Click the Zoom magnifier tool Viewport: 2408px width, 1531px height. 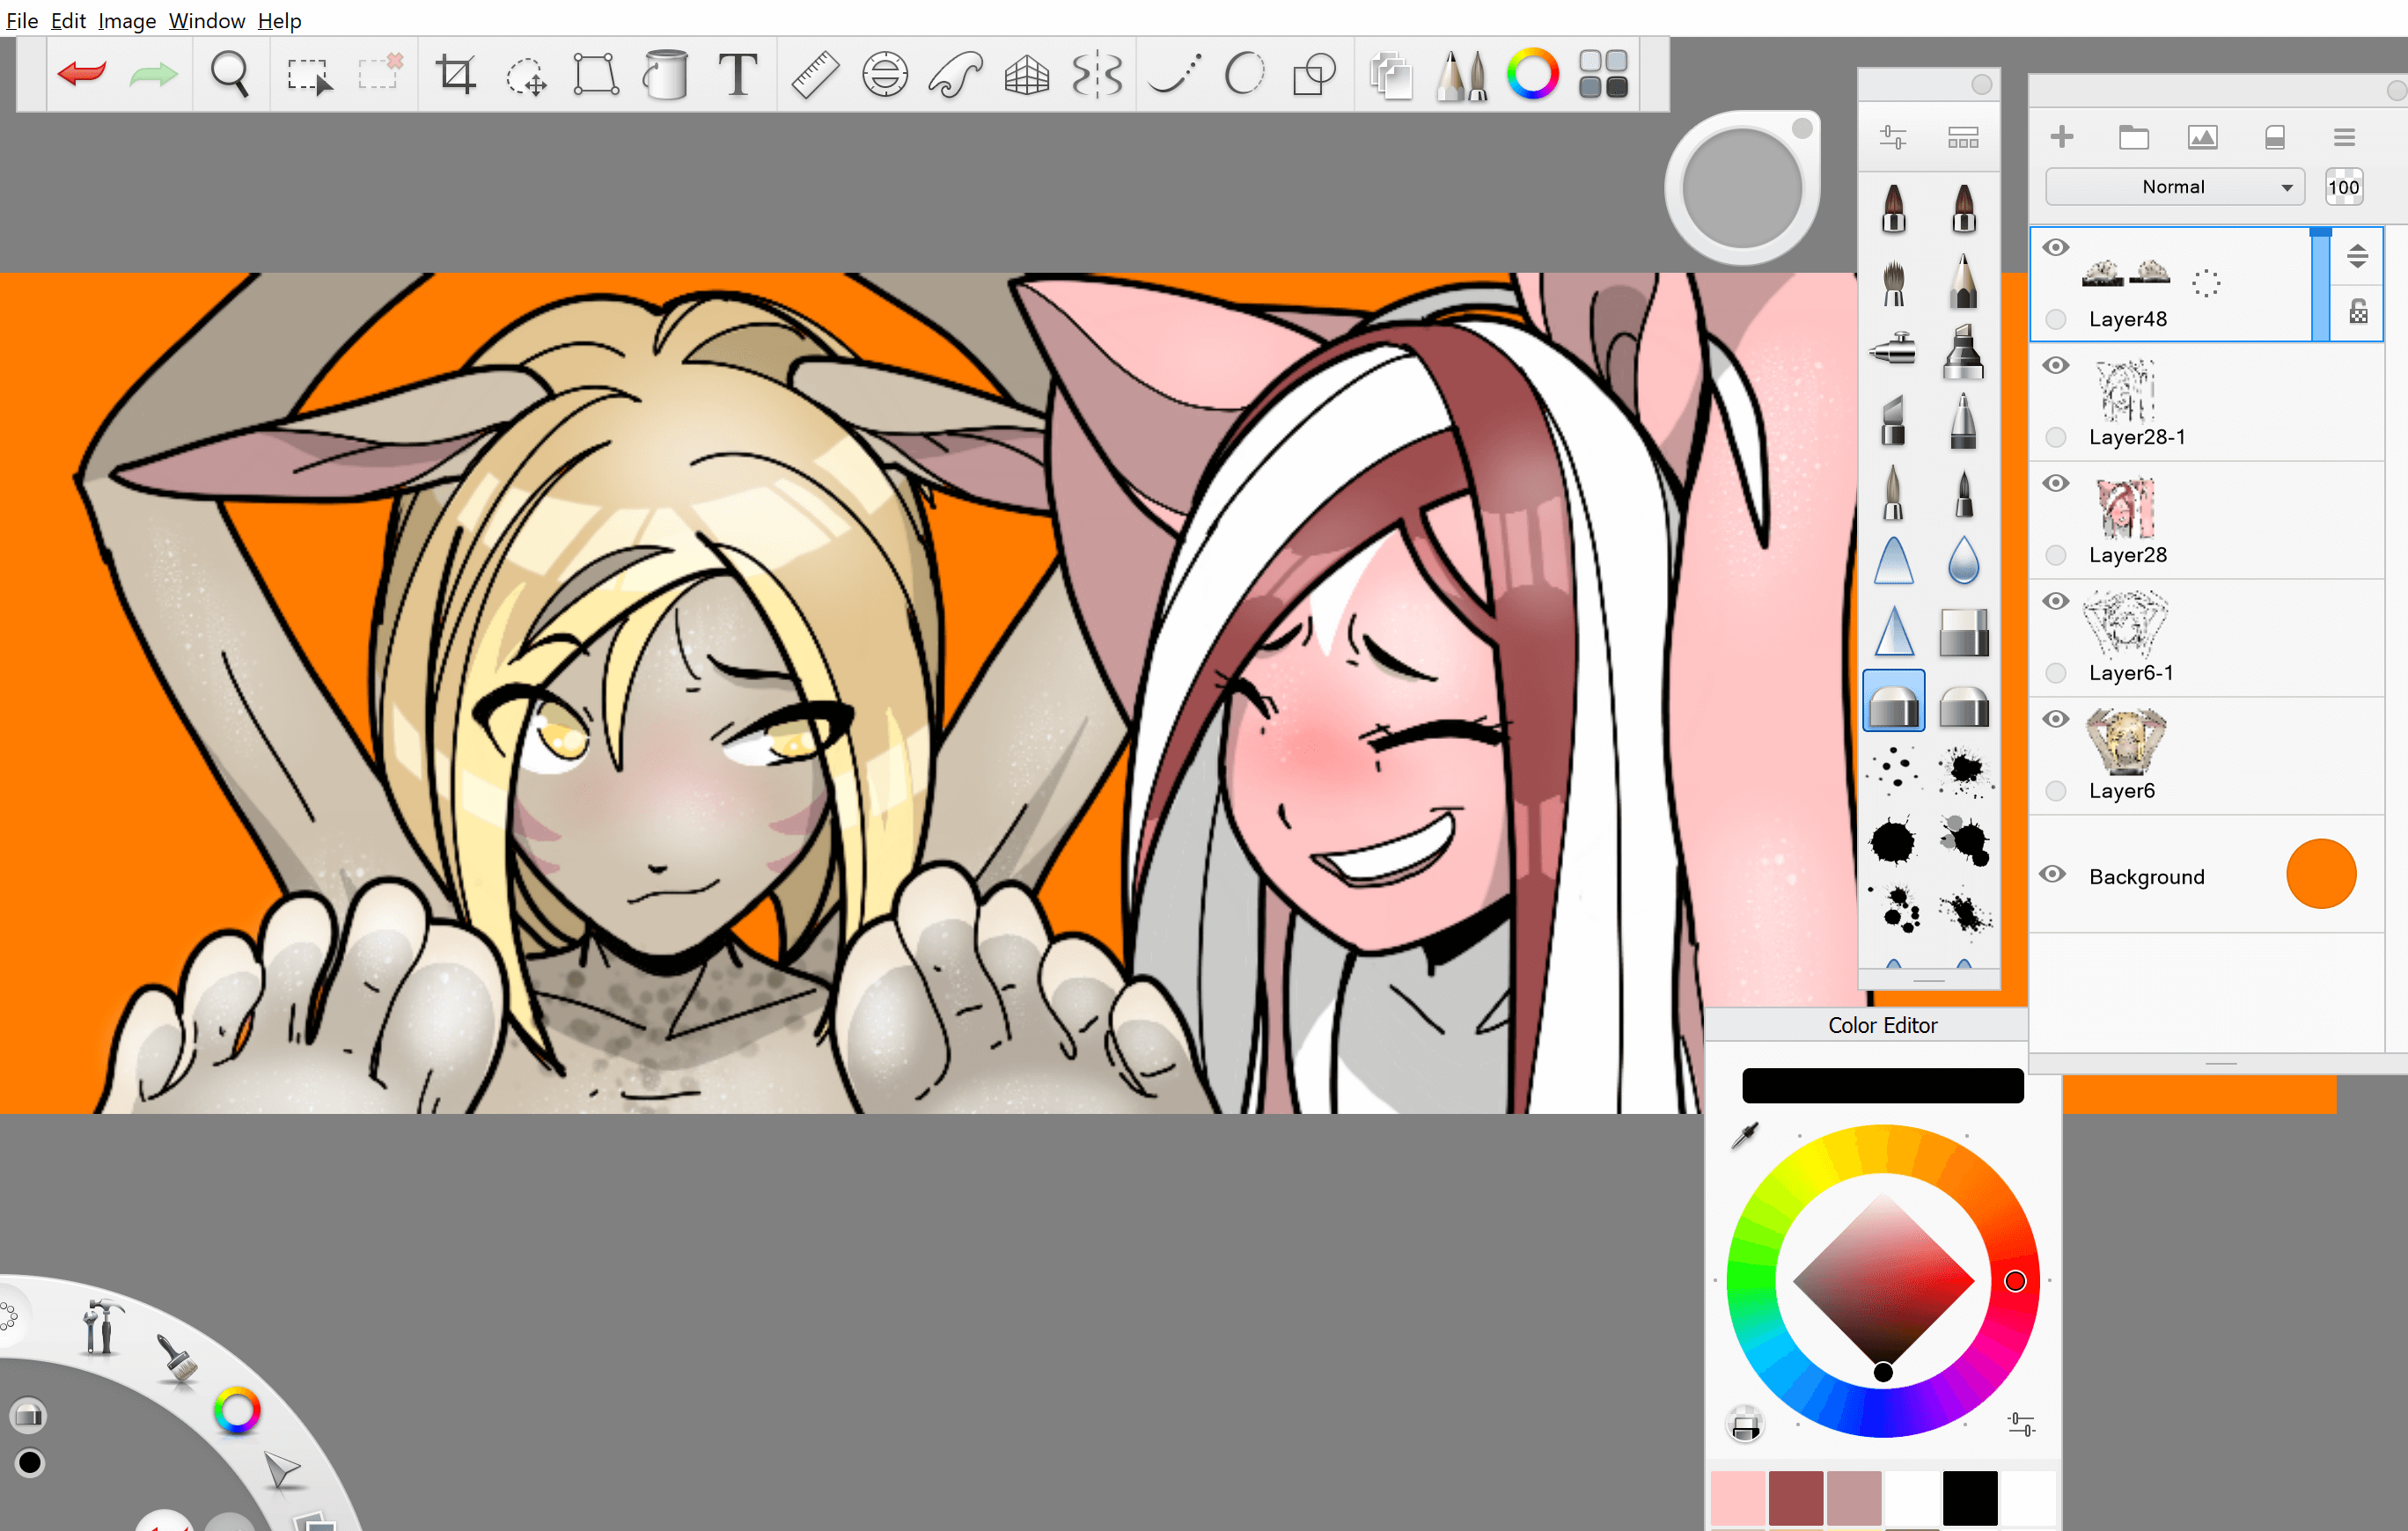click(x=230, y=75)
